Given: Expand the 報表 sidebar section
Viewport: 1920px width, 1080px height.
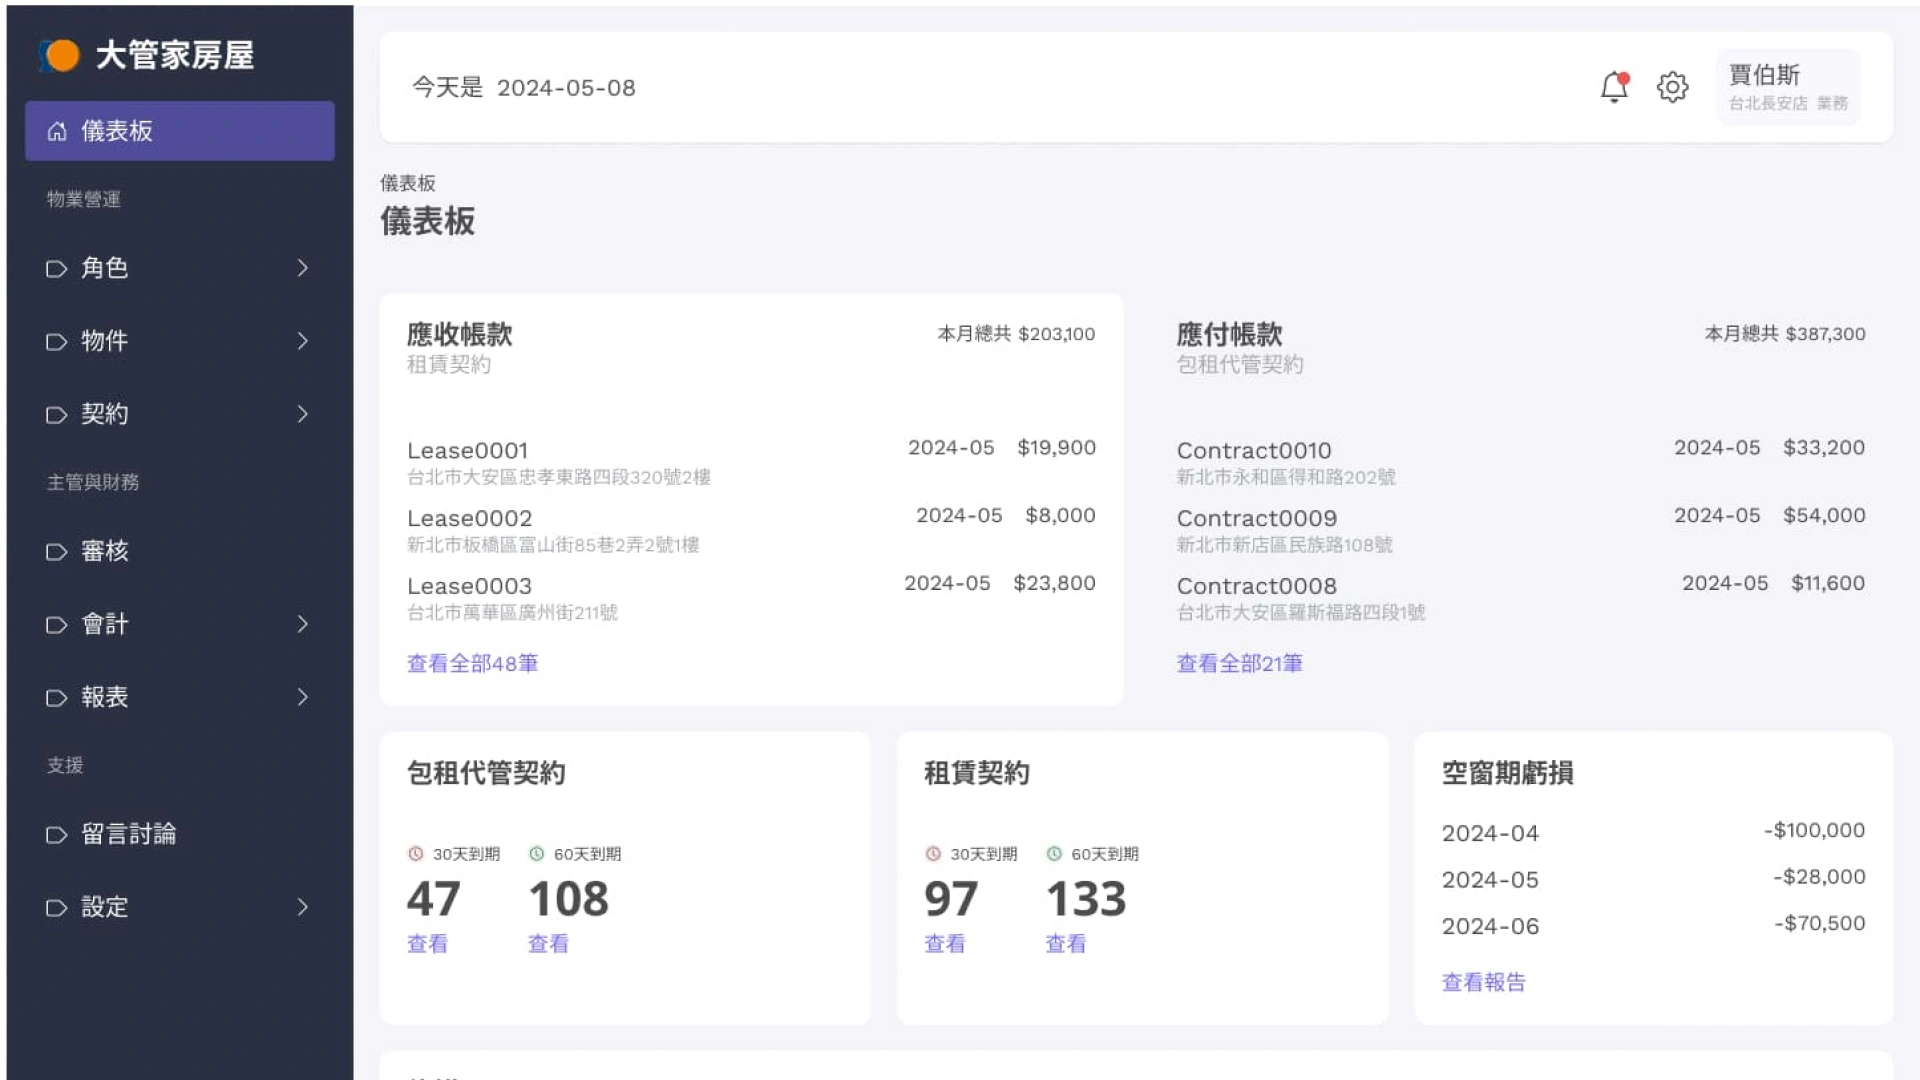Looking at the screenshot, I should [303, 697].
